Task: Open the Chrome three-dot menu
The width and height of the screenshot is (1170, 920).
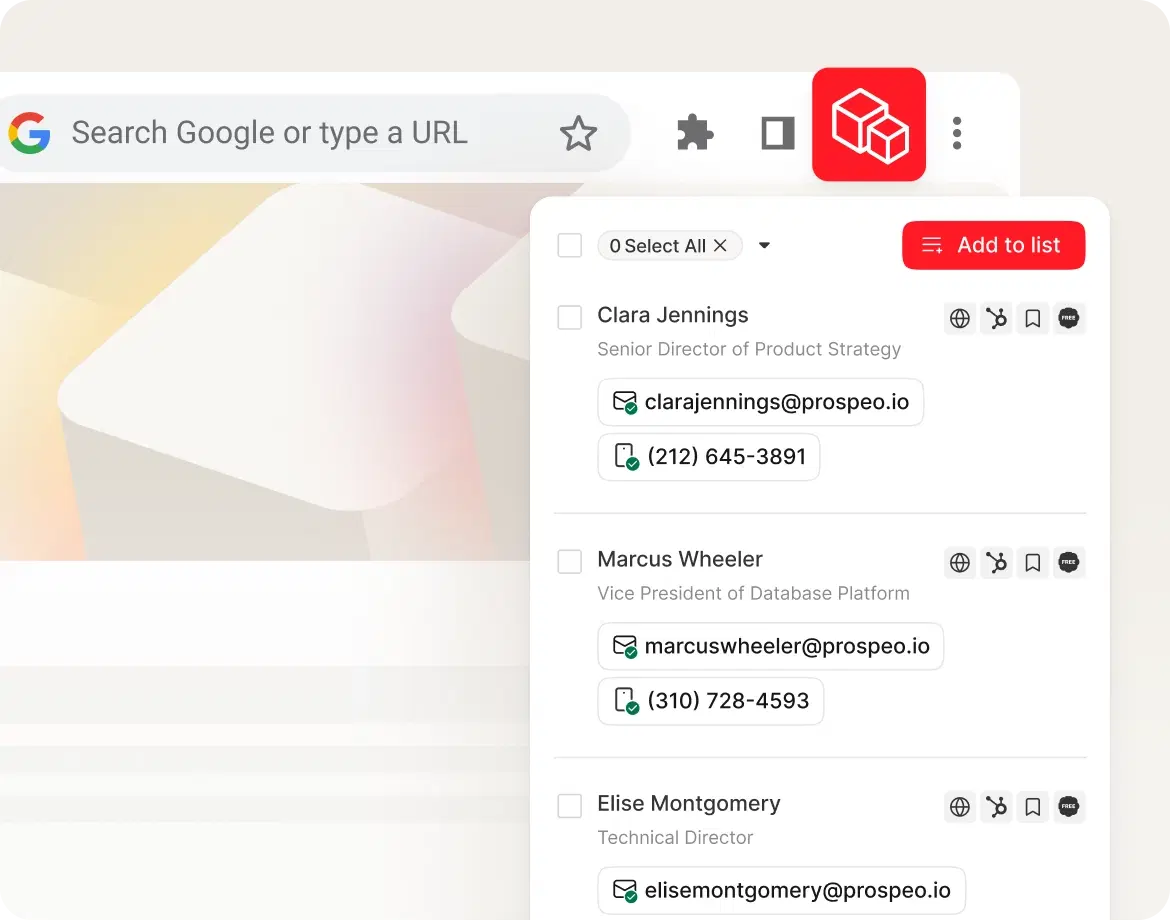Action: click(x=957, y=133)
